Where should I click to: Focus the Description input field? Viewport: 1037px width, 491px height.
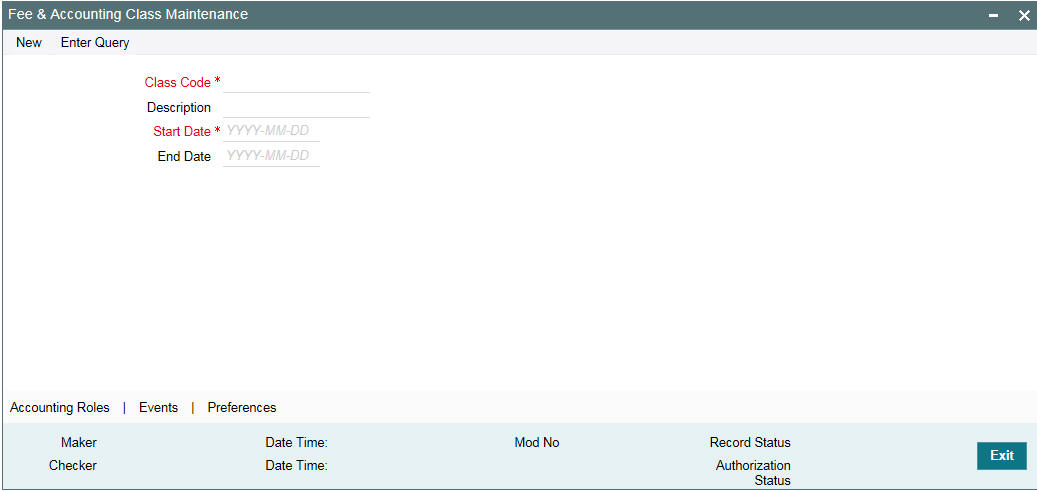(x=296, y=107)
